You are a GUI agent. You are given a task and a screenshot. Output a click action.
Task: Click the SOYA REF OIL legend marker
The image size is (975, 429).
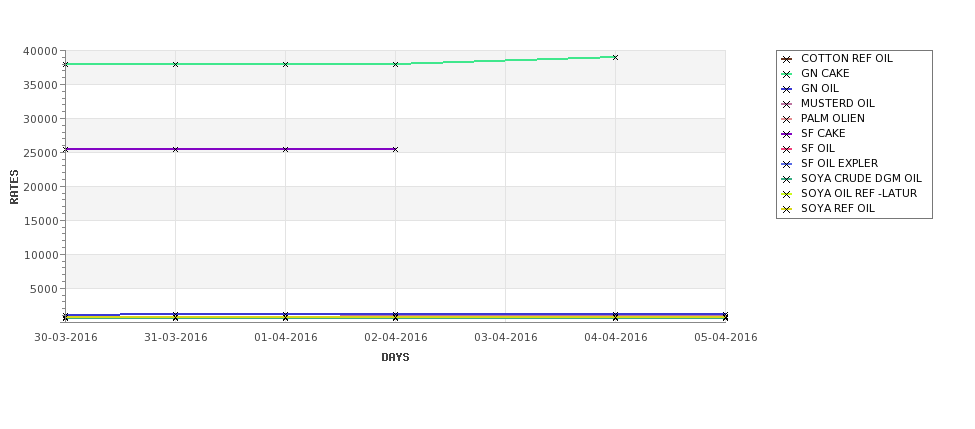click(786, 210)
